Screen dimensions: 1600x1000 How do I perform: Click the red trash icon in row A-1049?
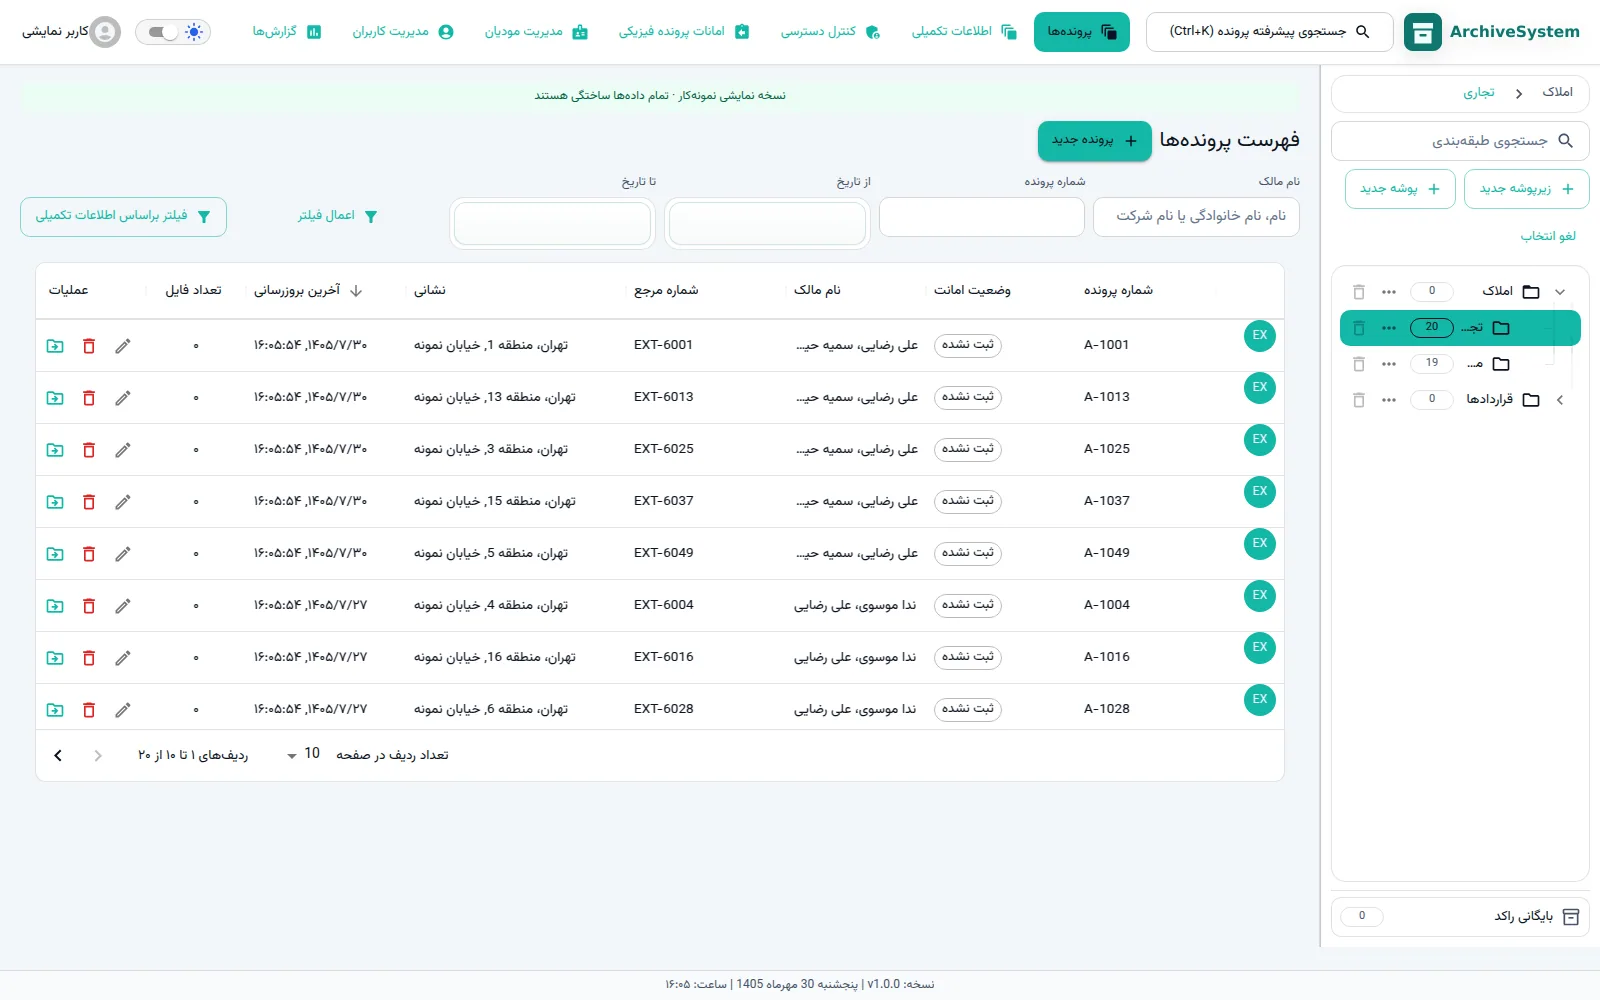(x=89, y=554)
